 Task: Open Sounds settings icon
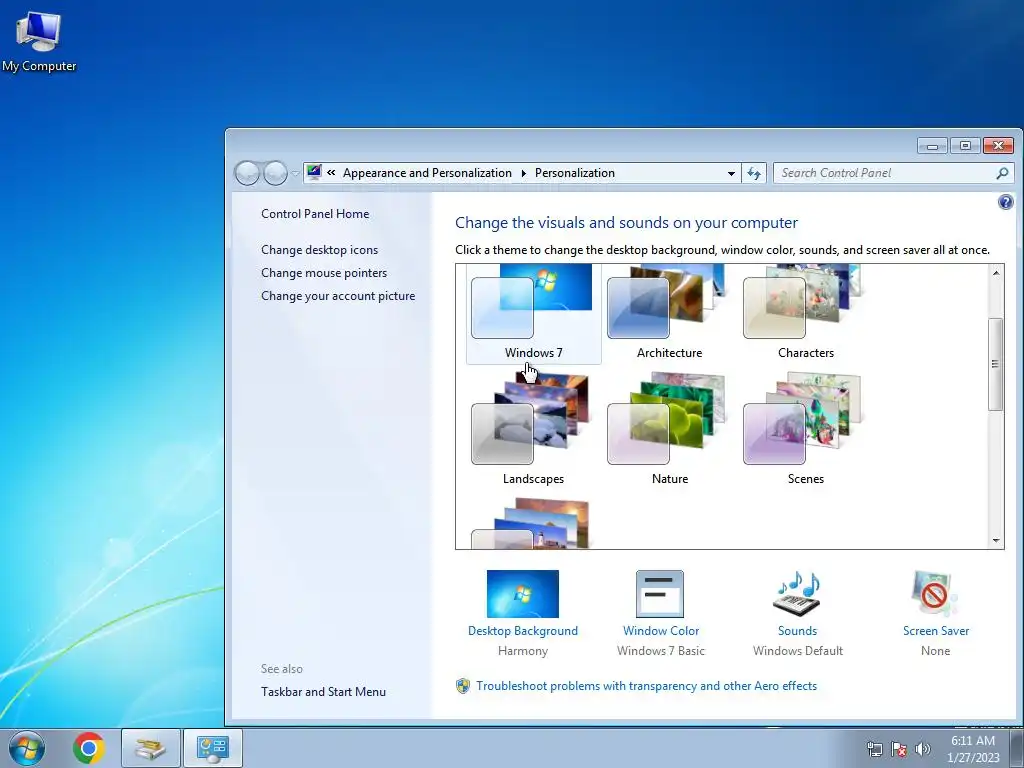(797, 594)
